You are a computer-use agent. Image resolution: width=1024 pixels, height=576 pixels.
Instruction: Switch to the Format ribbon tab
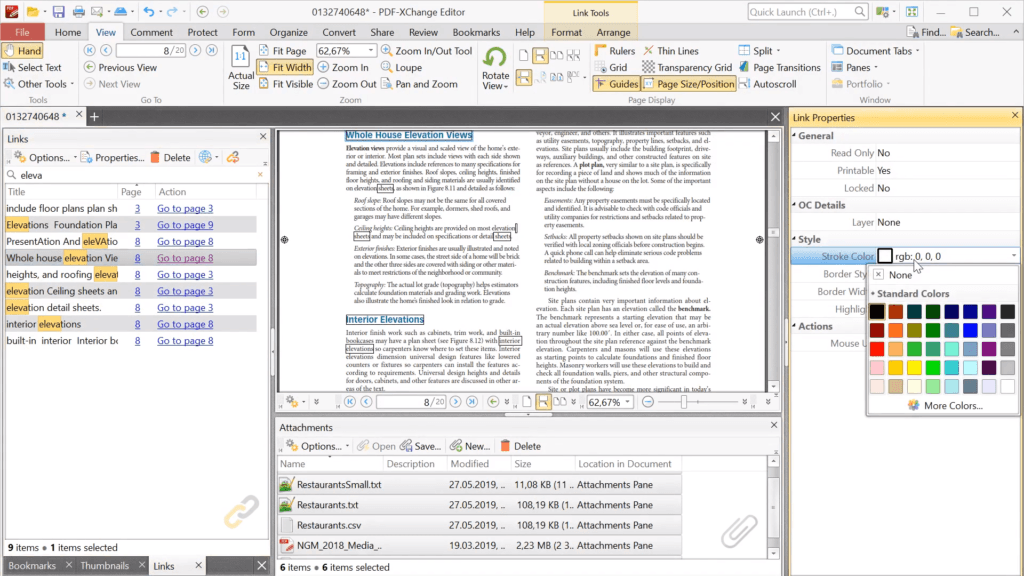566,31
